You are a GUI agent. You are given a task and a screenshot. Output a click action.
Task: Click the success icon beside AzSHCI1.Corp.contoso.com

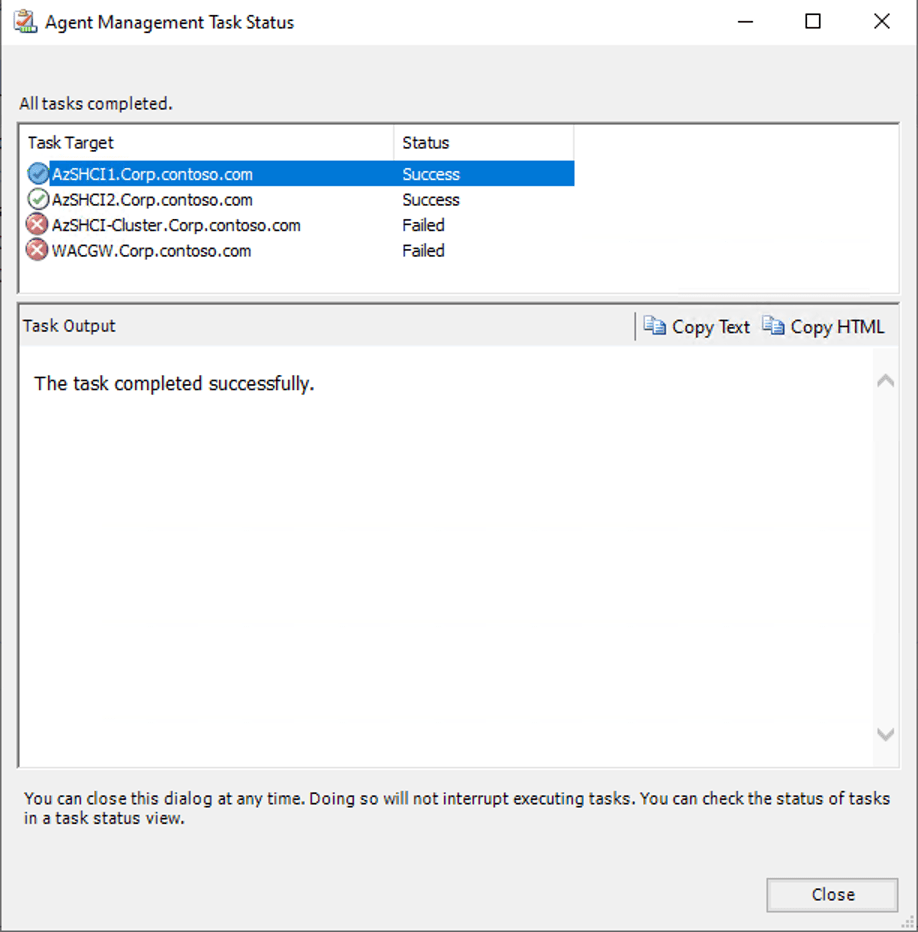(x=38, y=174)
